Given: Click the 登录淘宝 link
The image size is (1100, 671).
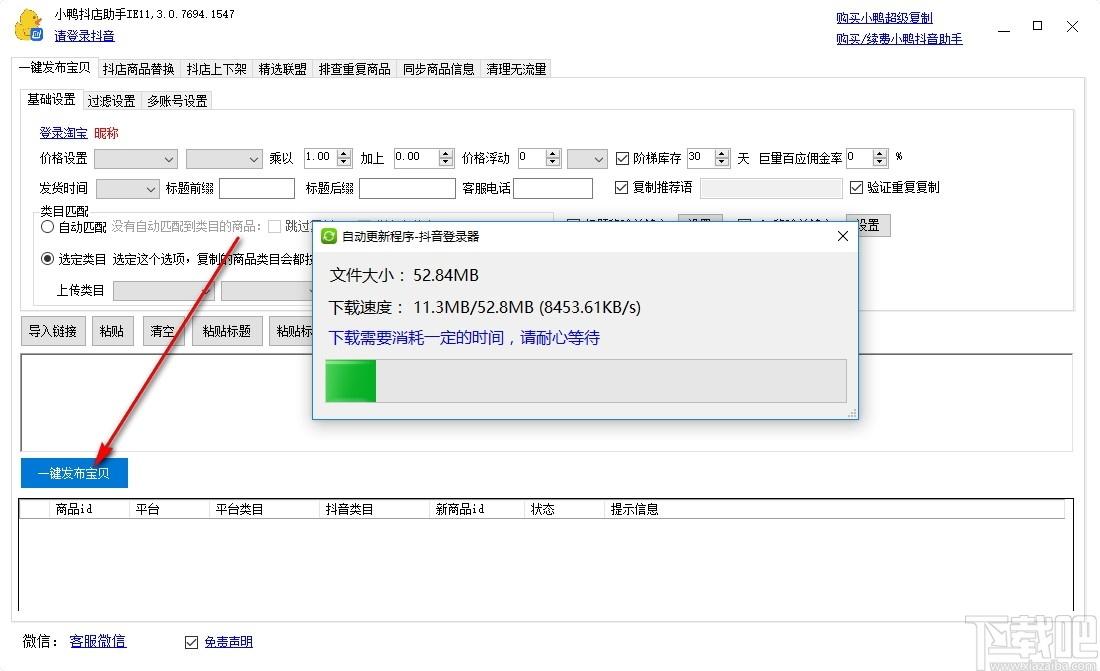Looking at the screenshot, I should pyautogui.click(x=63, y=133).
